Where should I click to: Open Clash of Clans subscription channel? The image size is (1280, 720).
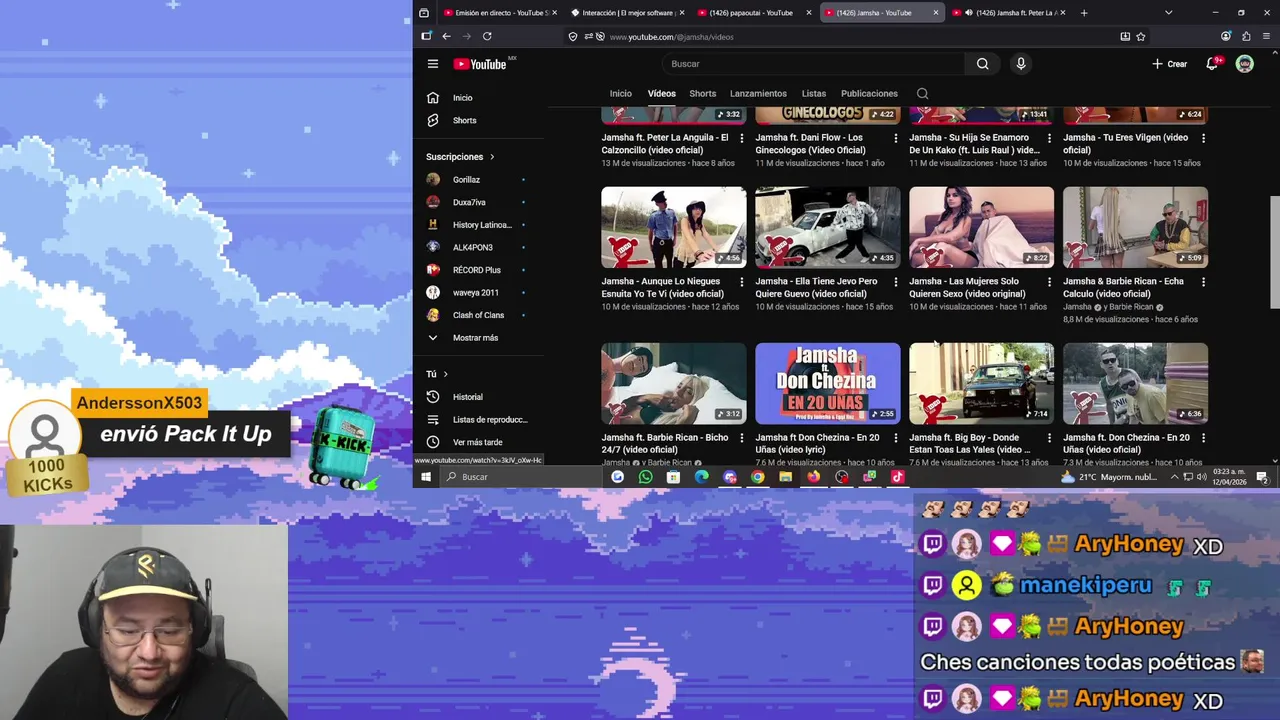click(476, 315)
